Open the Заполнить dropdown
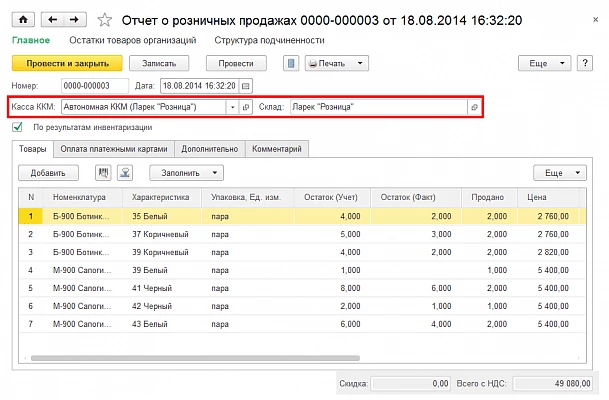This screenshot has width=609, height=400. pyautogui.click(x=186, y=173)
